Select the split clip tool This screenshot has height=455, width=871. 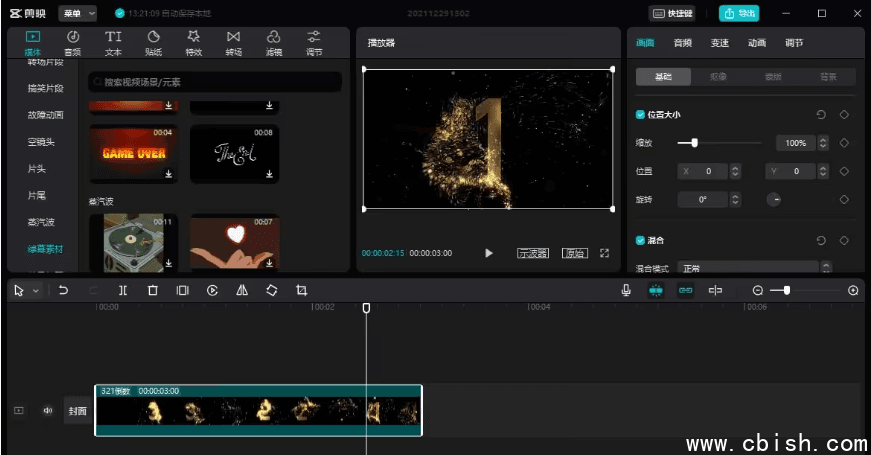[122, 290]
